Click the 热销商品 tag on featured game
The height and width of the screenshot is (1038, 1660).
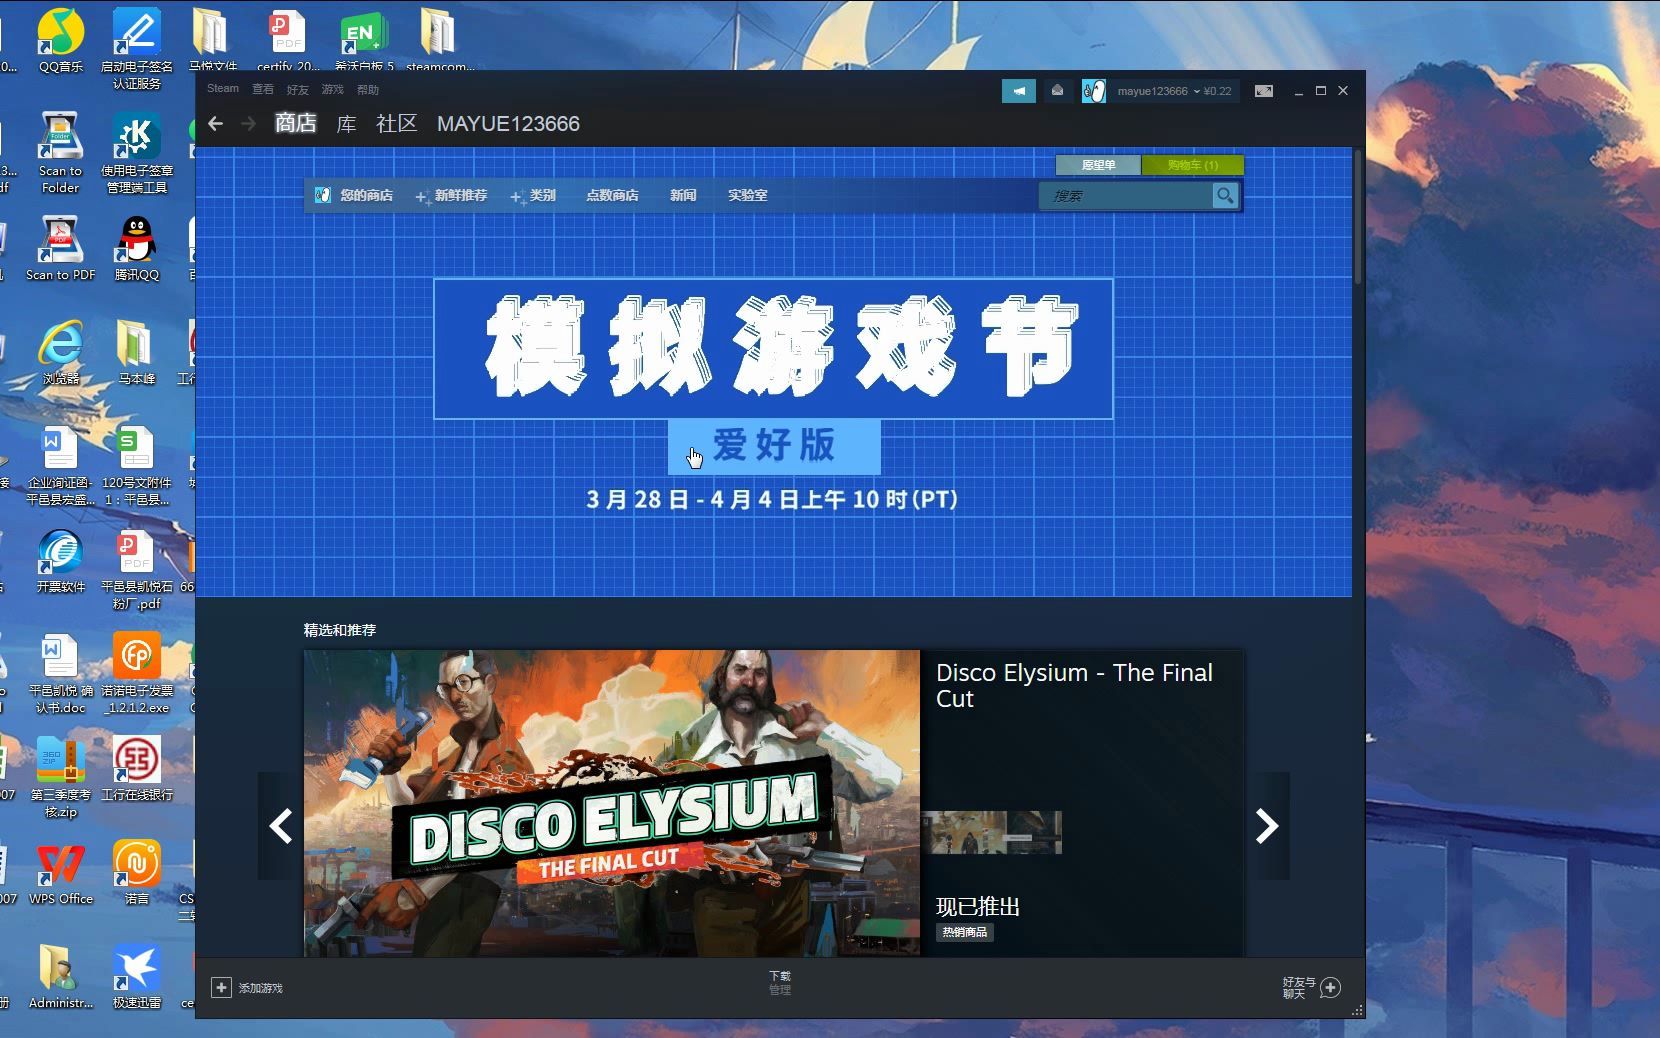click(965, 932)
